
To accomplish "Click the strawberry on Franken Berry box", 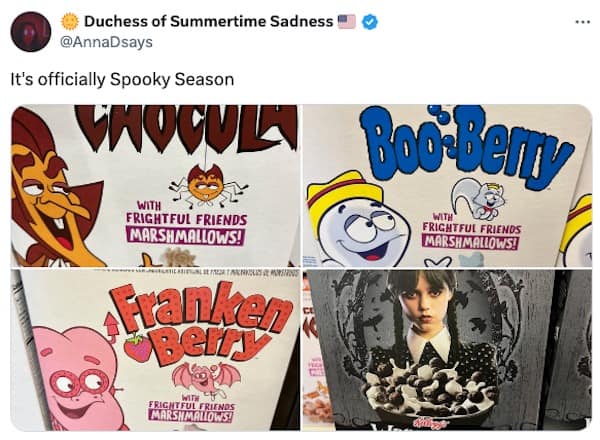I will pyautogui.click(x=137, y=347).
